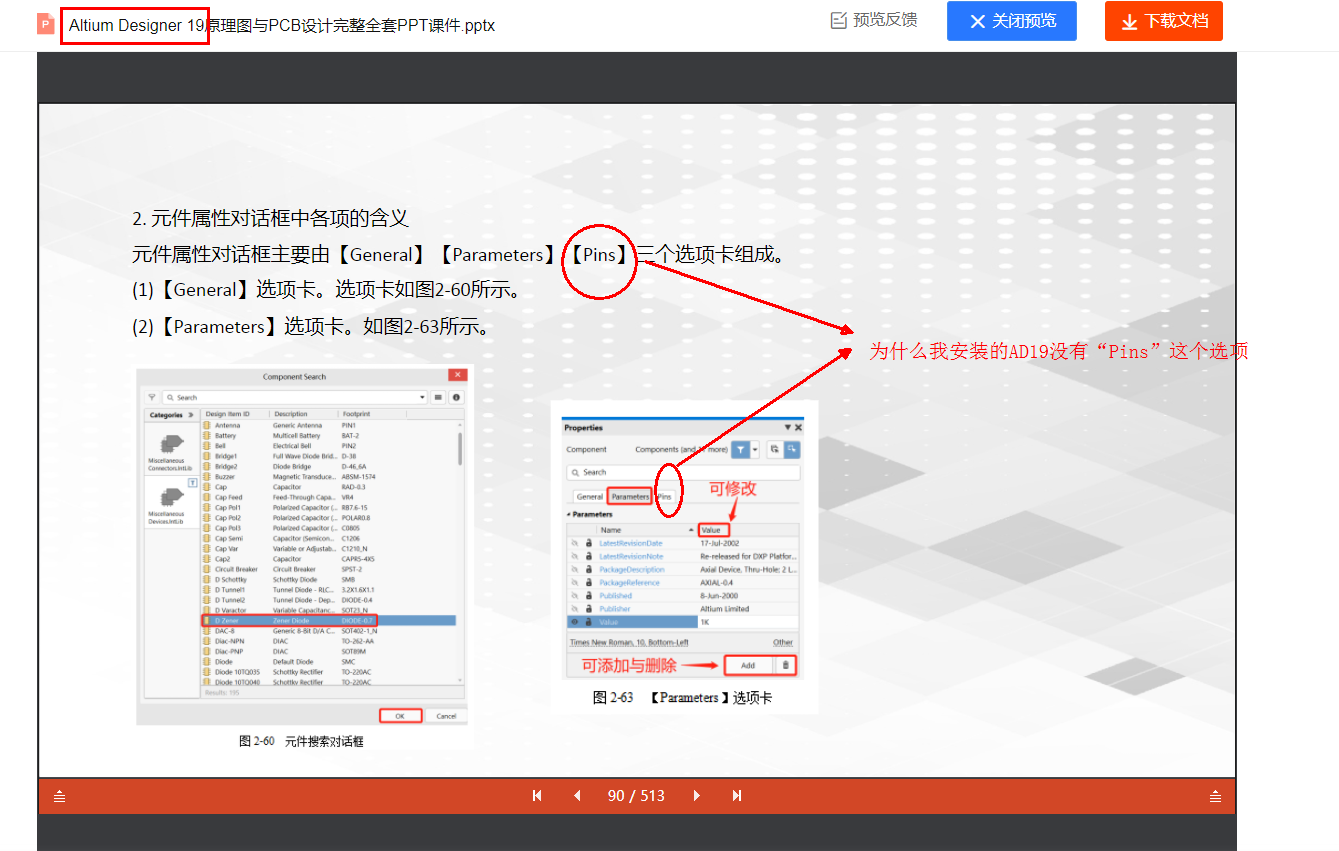Click the heading 2. 元件属性对话框中各项的含义
This screenshot has width=1339, height=851.
271,218
